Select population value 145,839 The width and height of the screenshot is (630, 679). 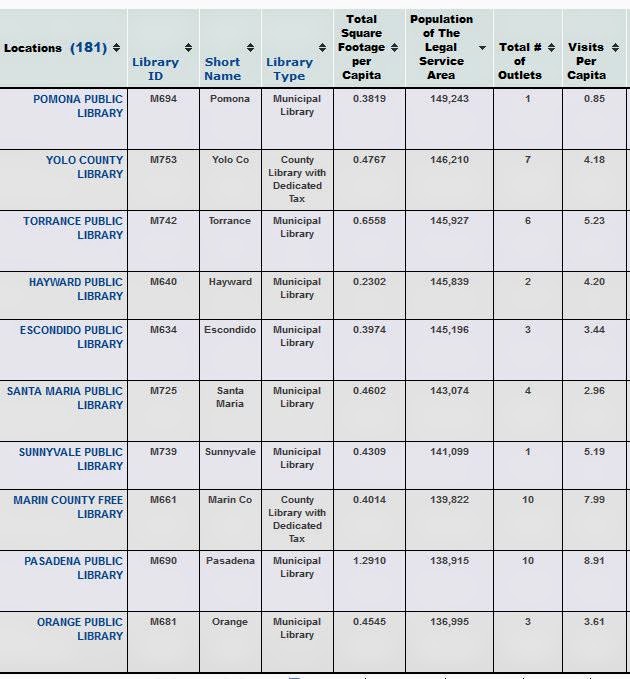(449, 282)
